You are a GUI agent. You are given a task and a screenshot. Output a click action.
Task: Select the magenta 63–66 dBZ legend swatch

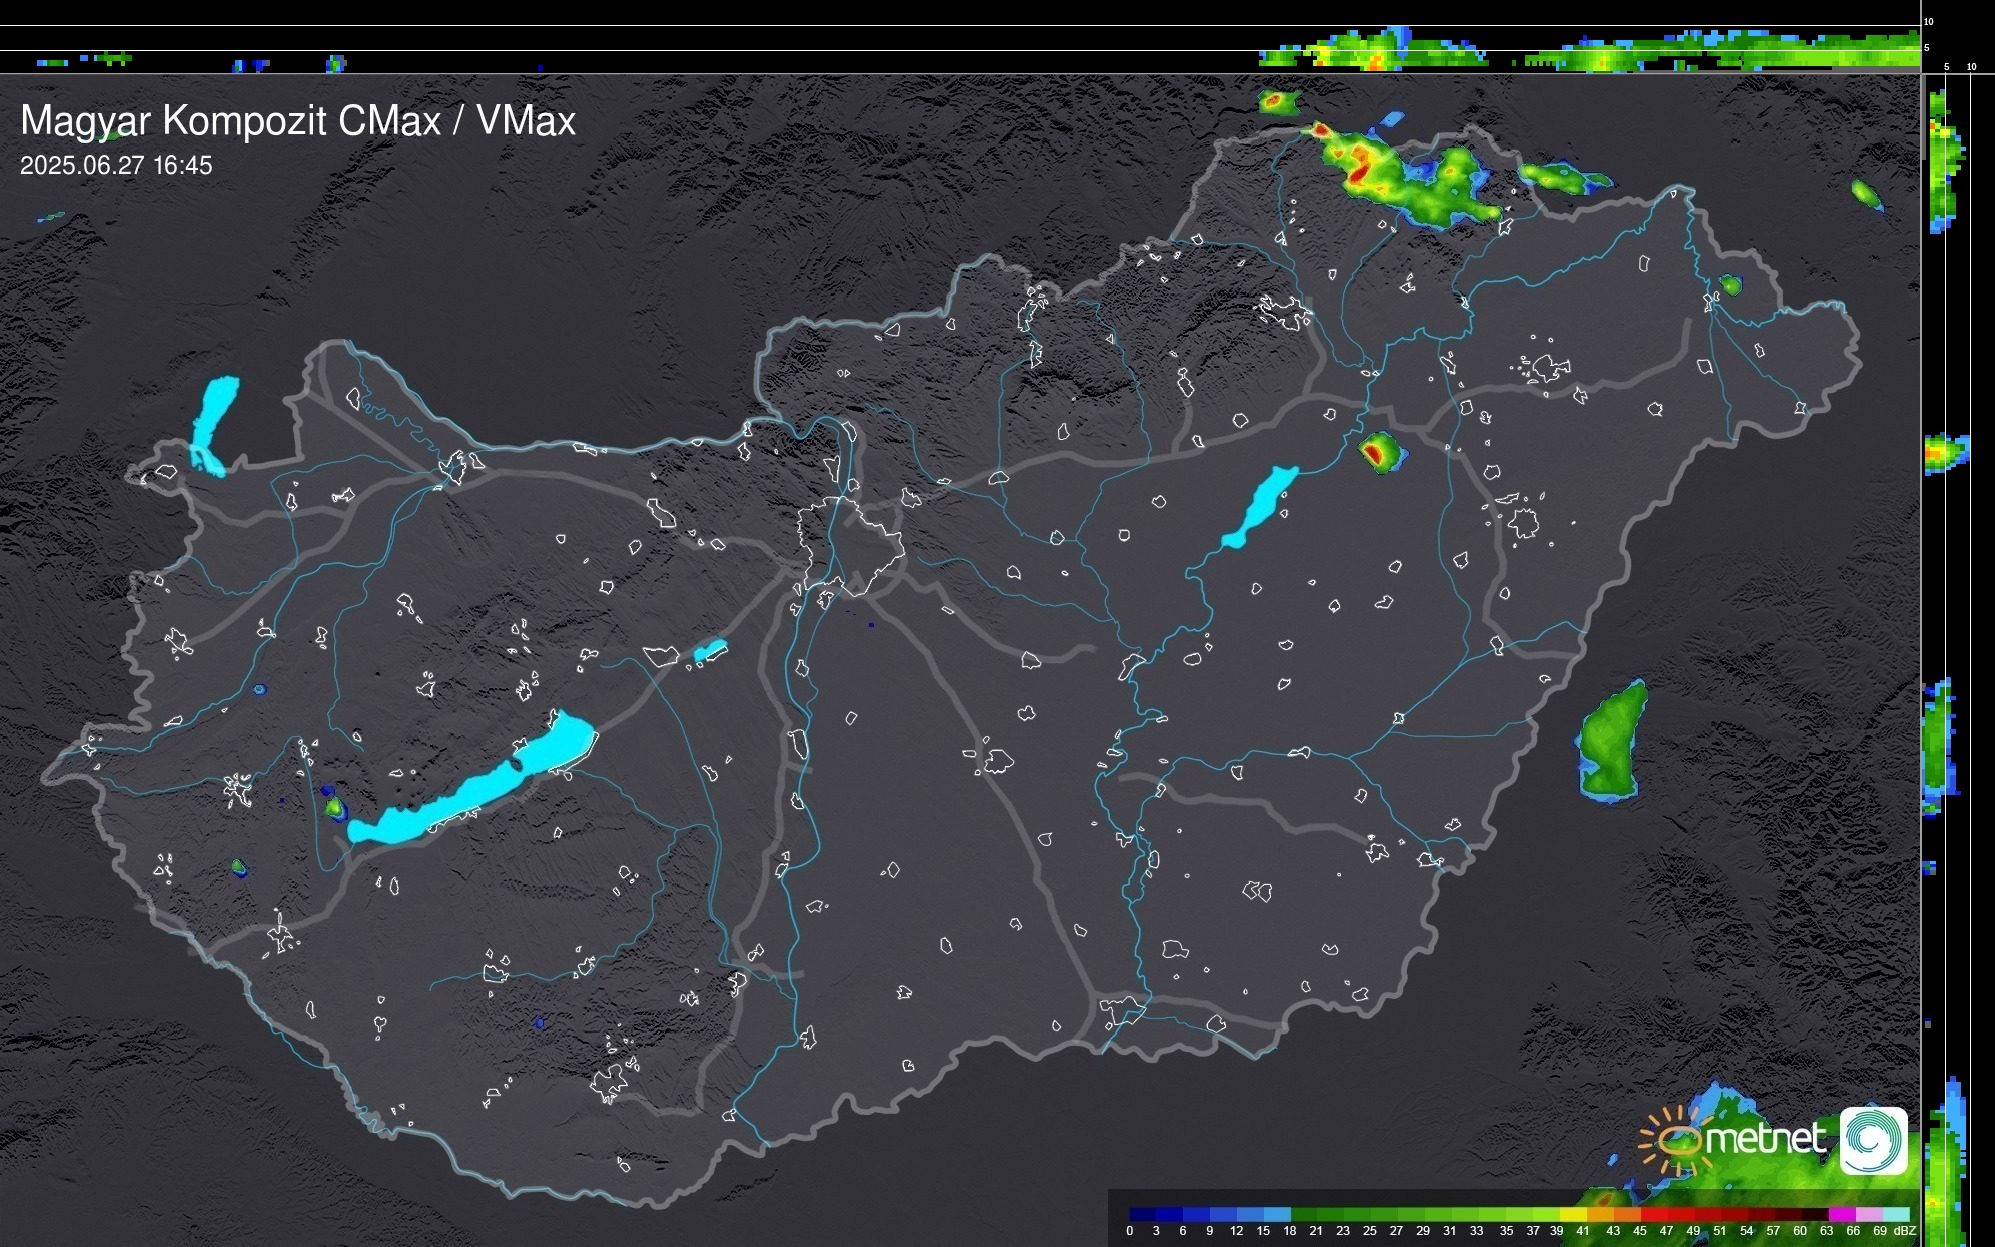1840,1214
